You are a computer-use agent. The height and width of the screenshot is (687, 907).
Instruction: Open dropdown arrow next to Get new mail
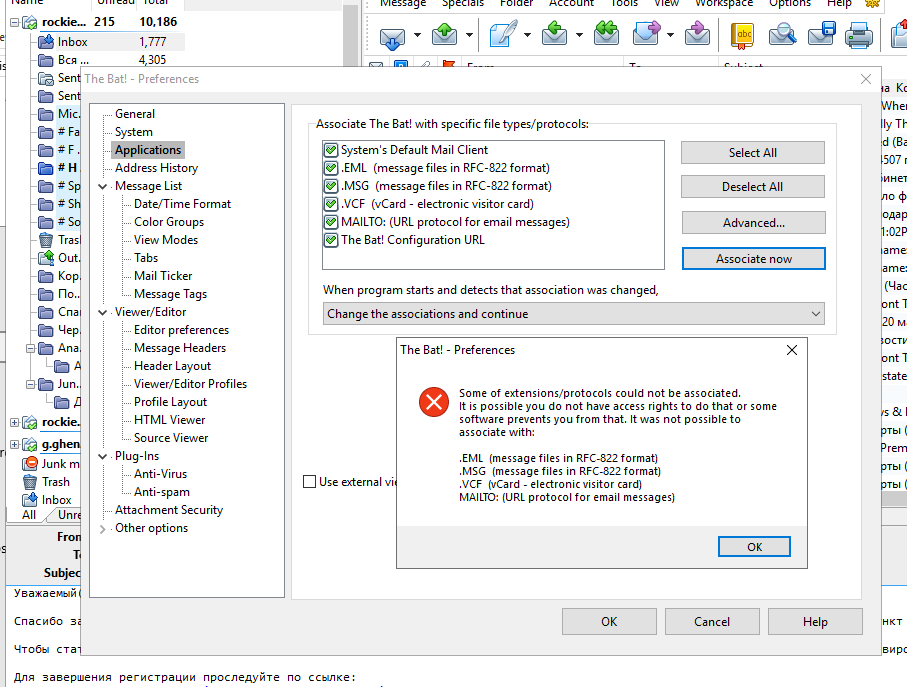coord(418,35)
